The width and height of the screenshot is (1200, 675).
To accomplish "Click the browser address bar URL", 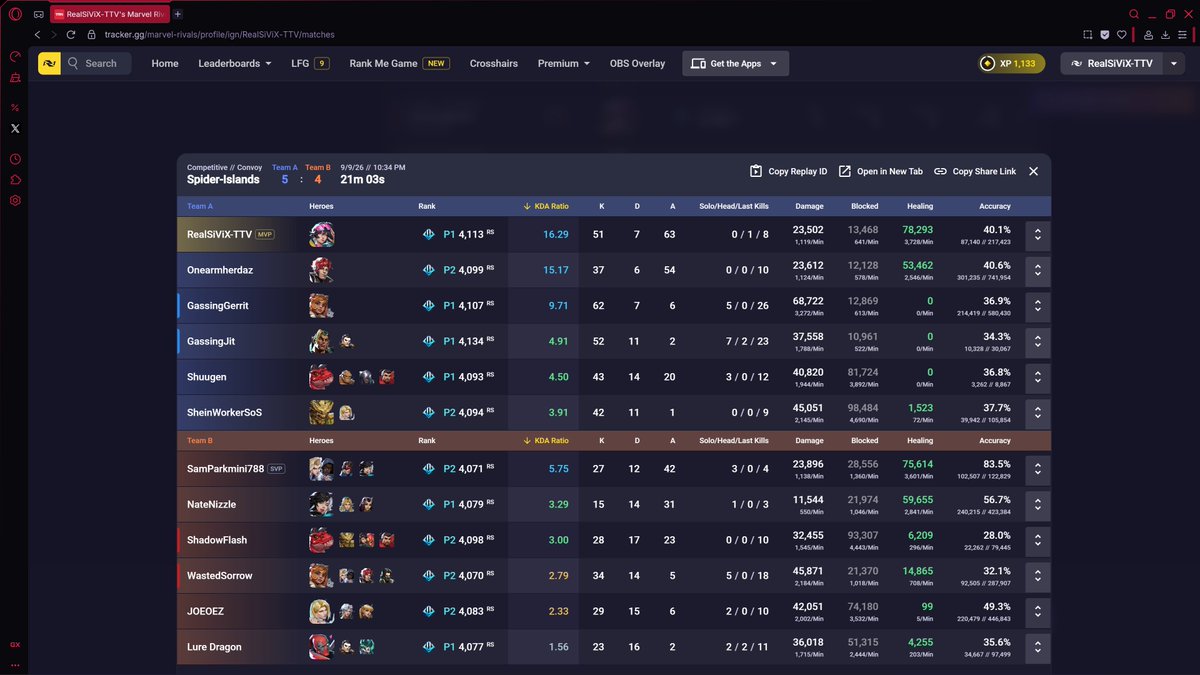I will tap(219, 34).
